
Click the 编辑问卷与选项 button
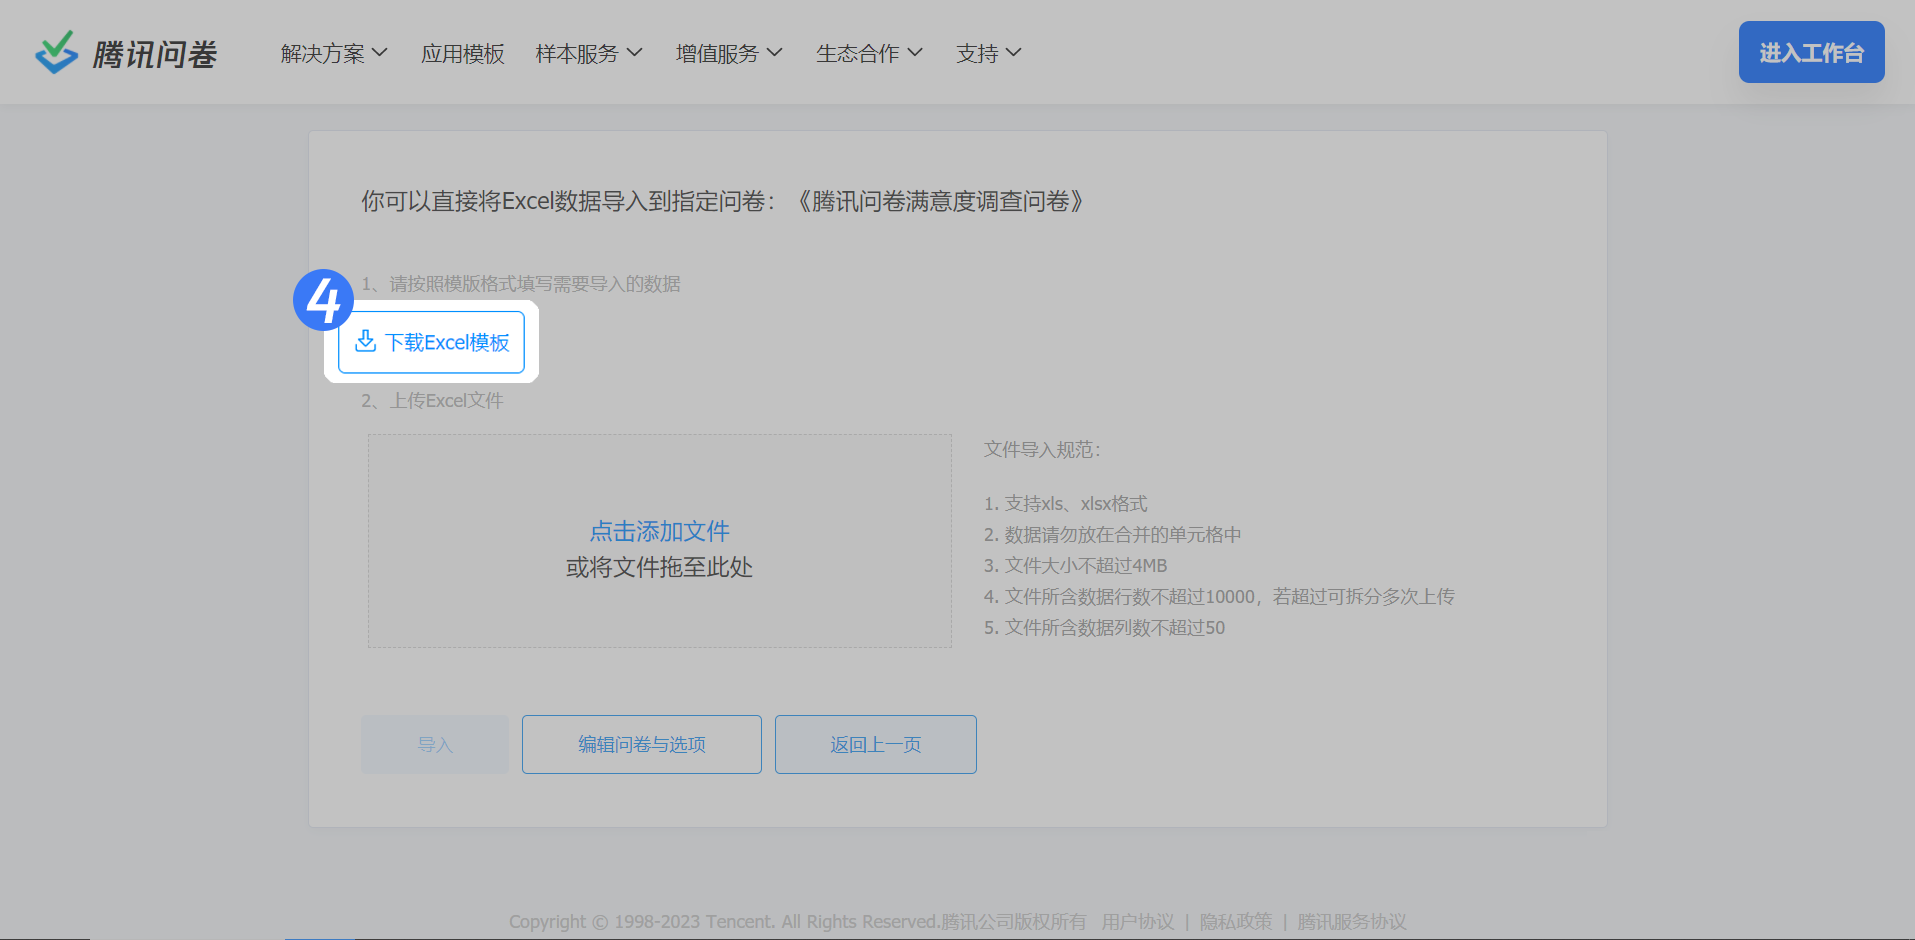[641, 744]
